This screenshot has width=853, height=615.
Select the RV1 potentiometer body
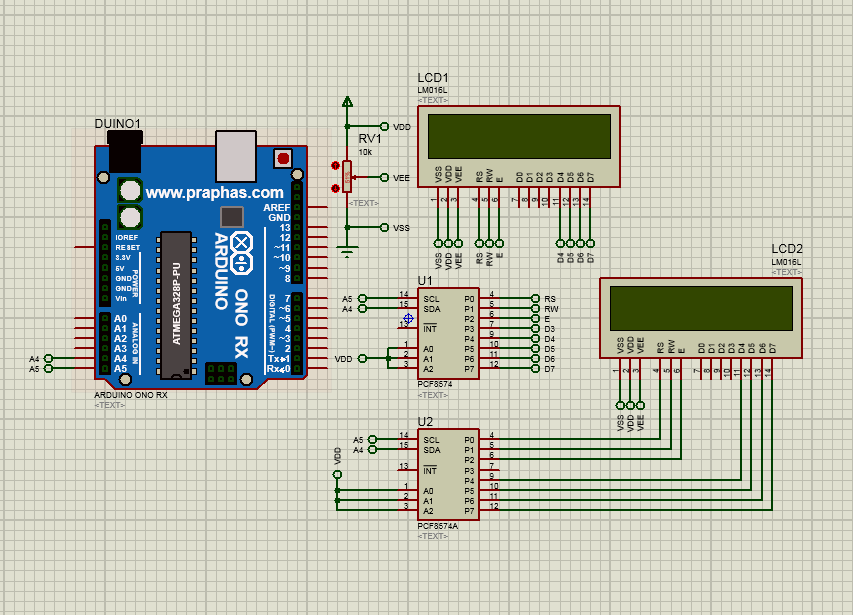point(347,177)
